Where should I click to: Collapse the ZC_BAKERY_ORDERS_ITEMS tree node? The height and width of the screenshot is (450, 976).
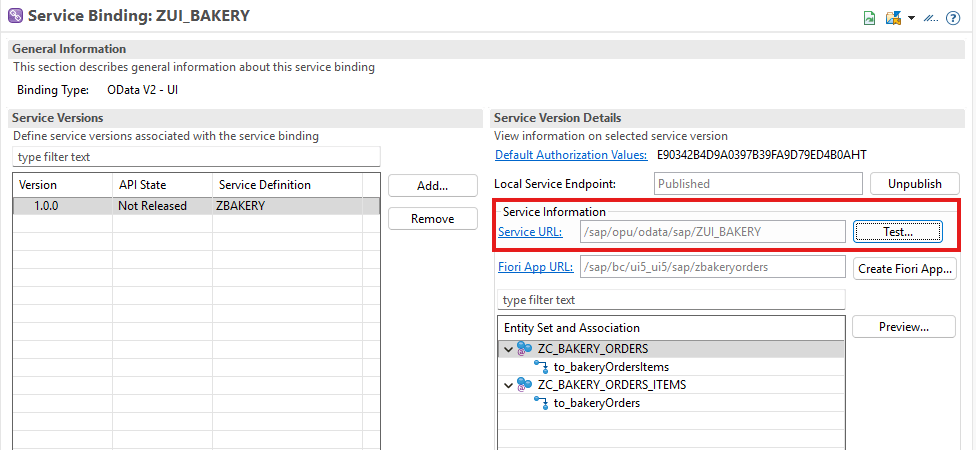[508, 385]
